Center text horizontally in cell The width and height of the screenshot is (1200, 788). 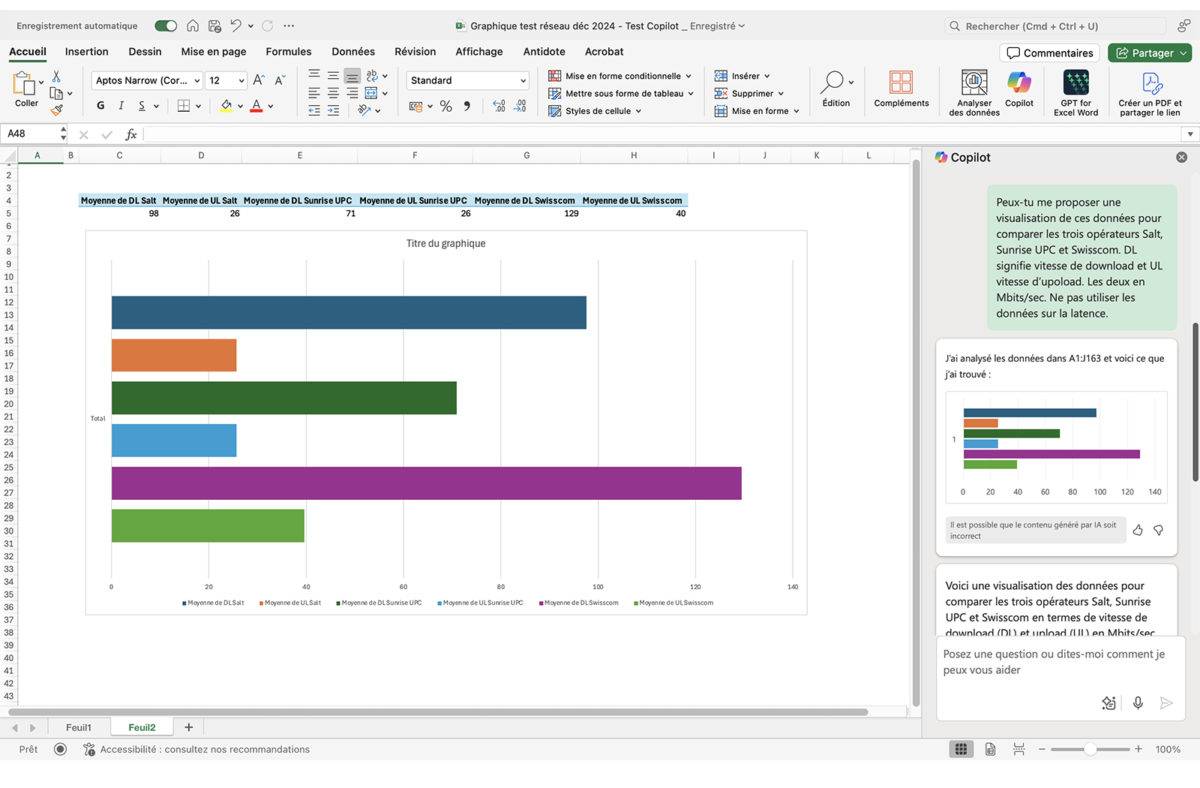click(x=333, y=93)
